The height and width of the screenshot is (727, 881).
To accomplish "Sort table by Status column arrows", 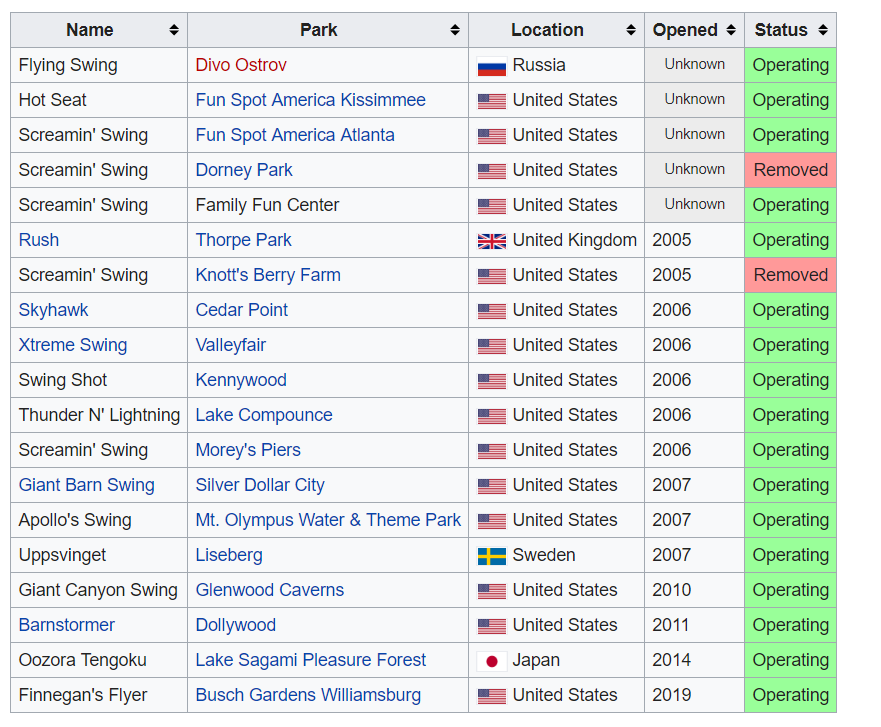I will tap(823, 30).
